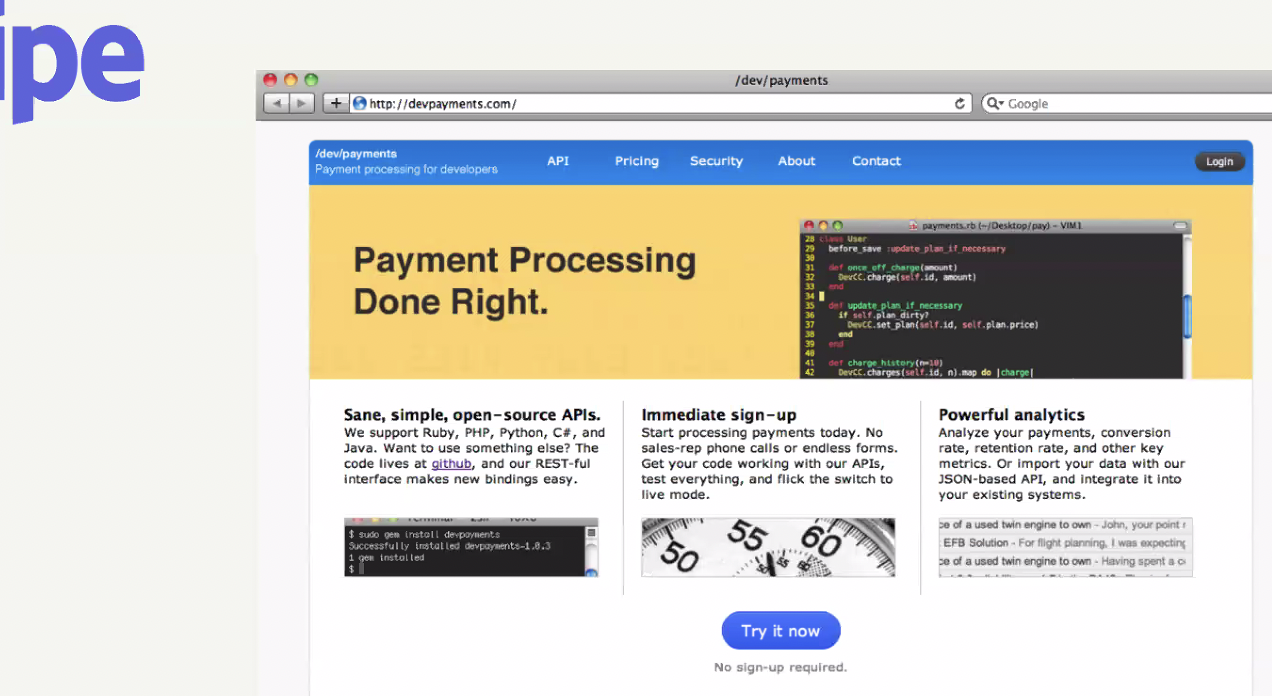Click the reload icon in address bar
The width and height of the screenshot is (1272, 696).
tap(960, 104)
